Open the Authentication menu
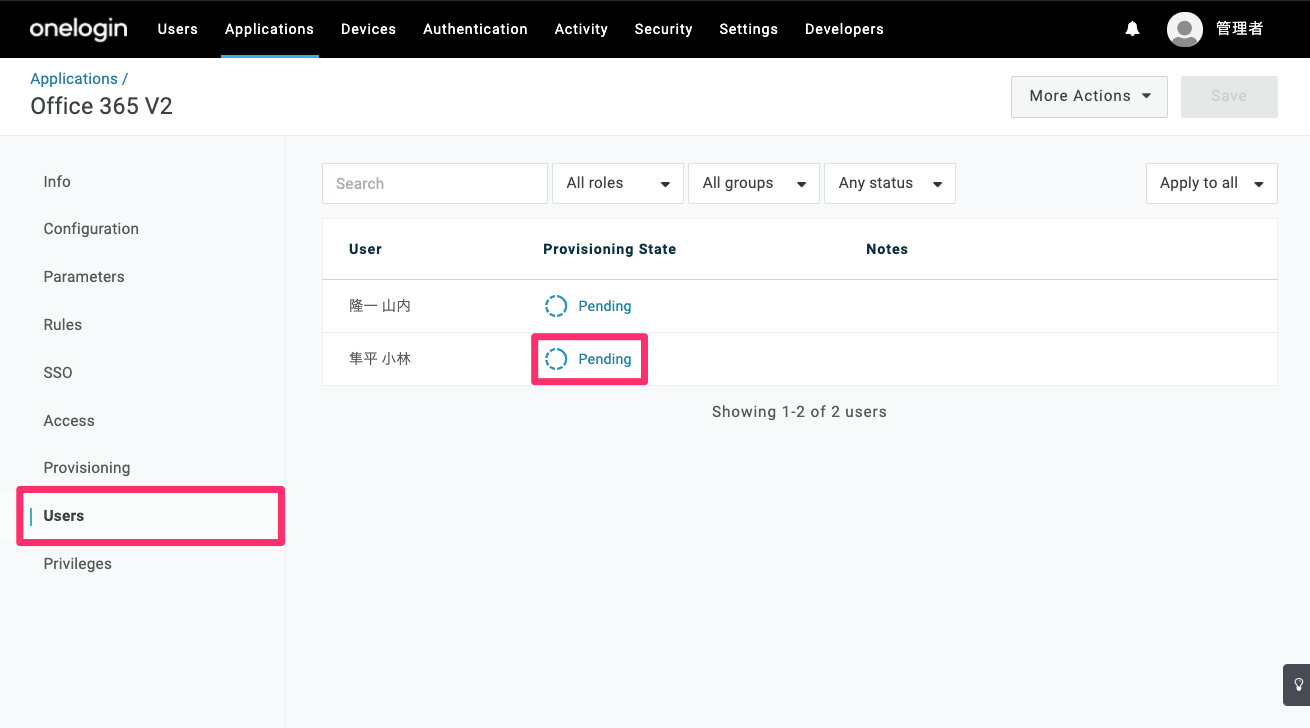1310x728 pixels. [x=475, y=29]
